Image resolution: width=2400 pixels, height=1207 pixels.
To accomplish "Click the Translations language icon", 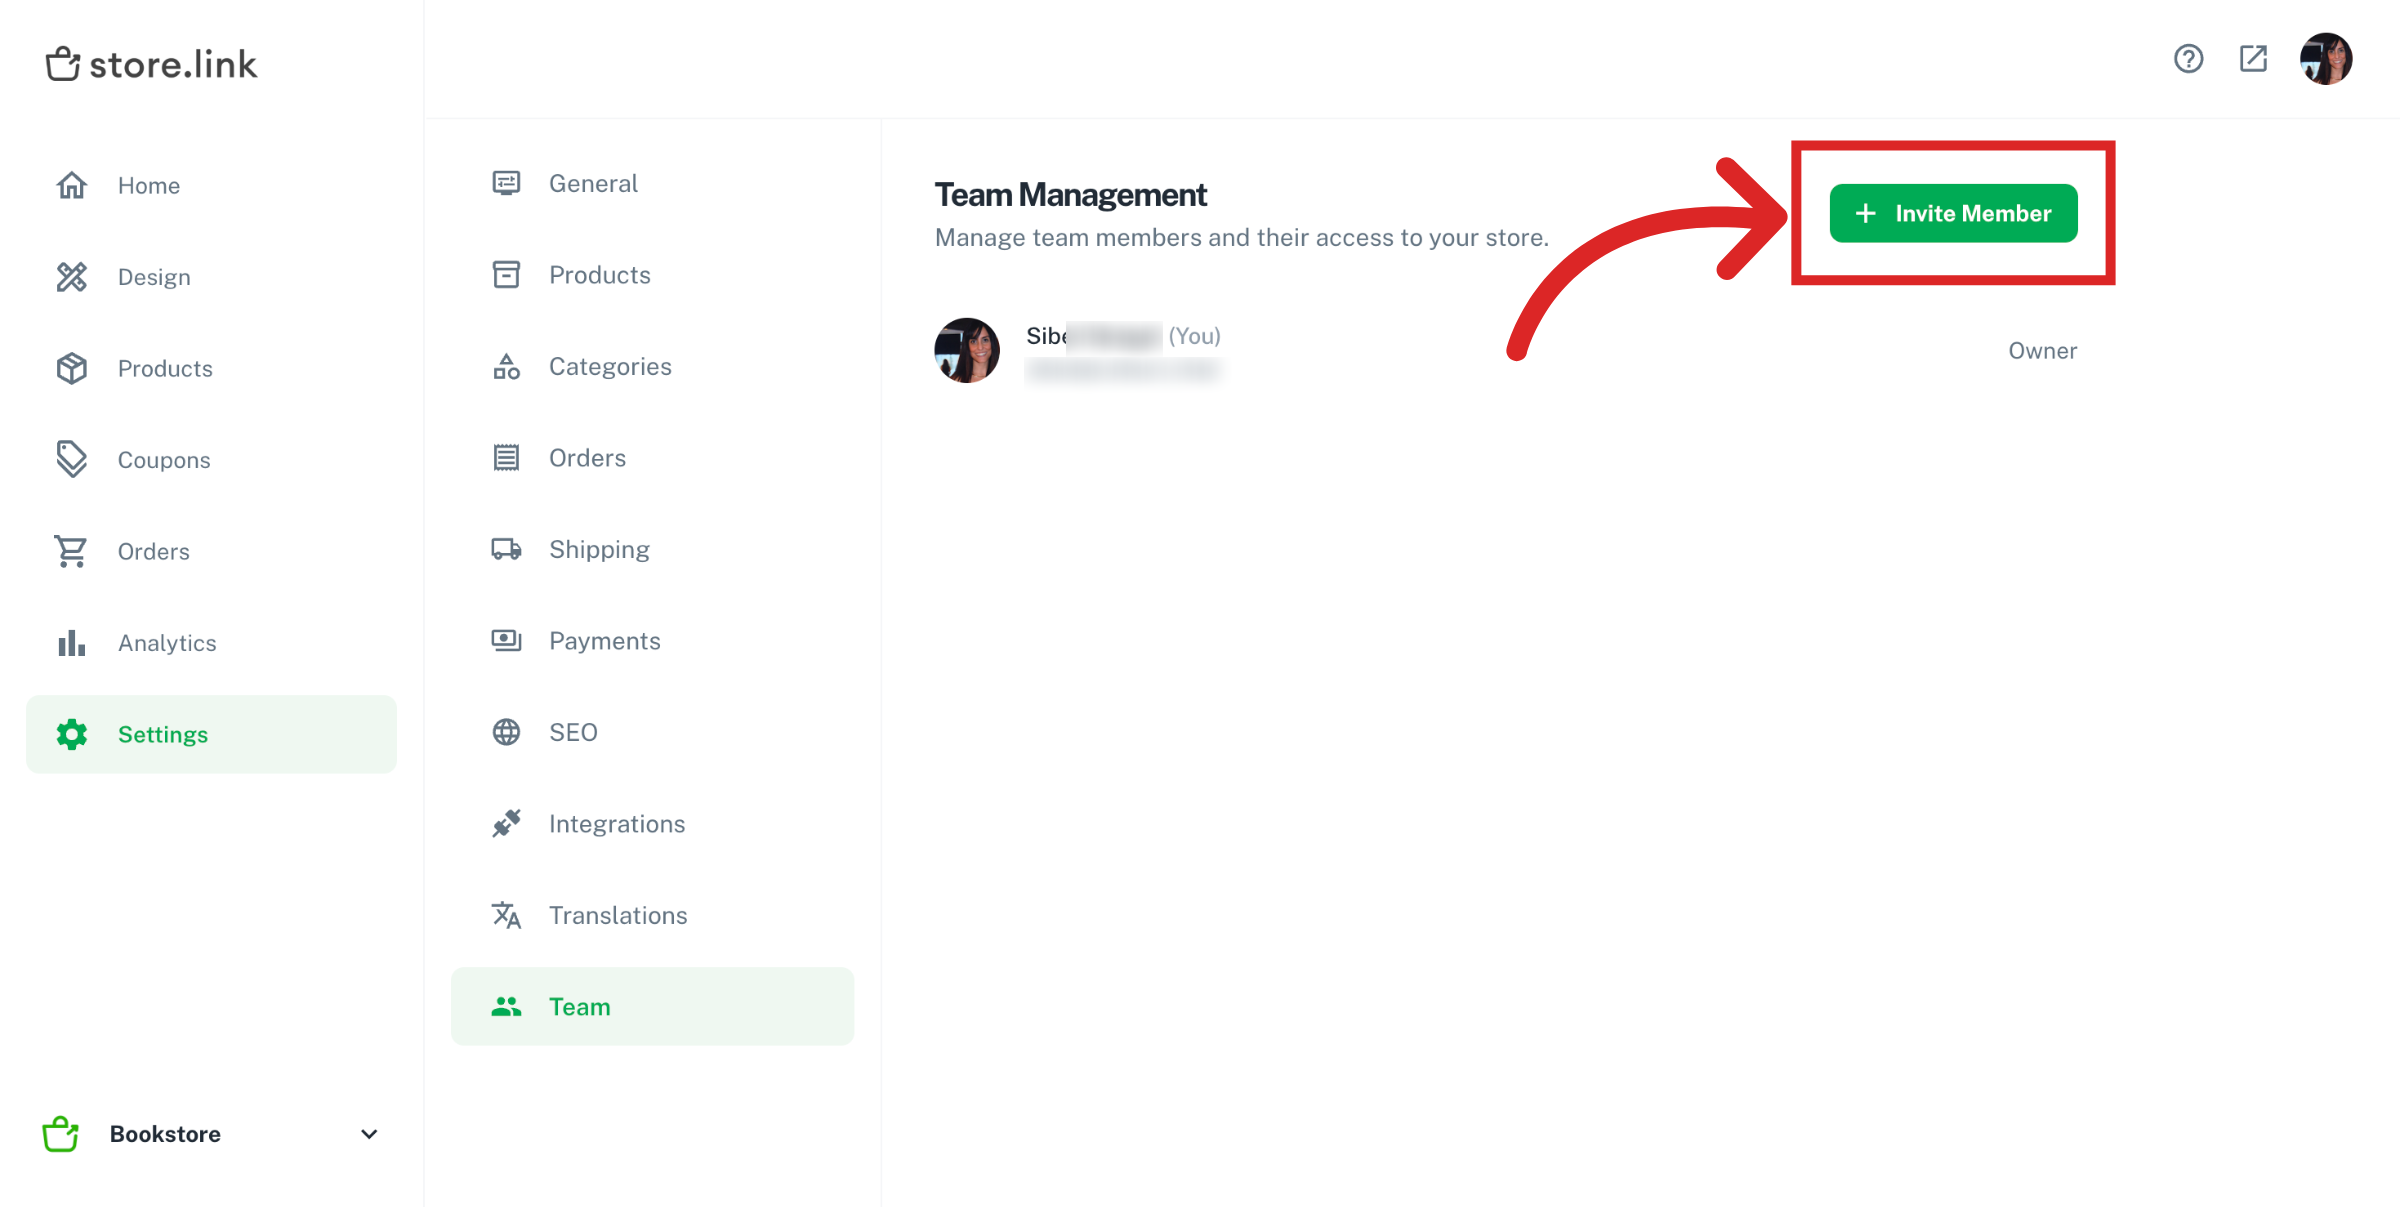I will (x=507, y=914).
